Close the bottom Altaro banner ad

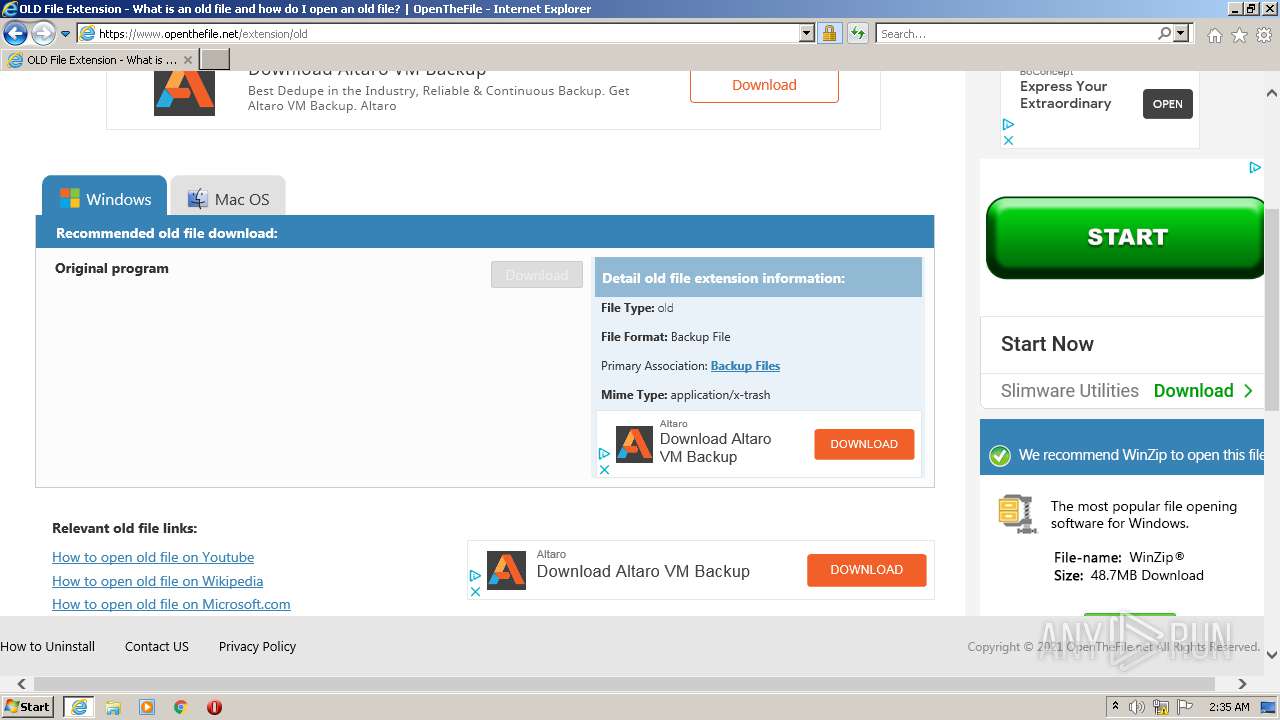point(475,592)
